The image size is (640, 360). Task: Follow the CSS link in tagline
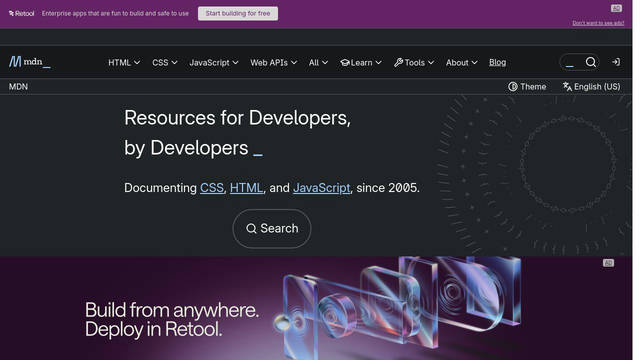[x=211, y=188]
